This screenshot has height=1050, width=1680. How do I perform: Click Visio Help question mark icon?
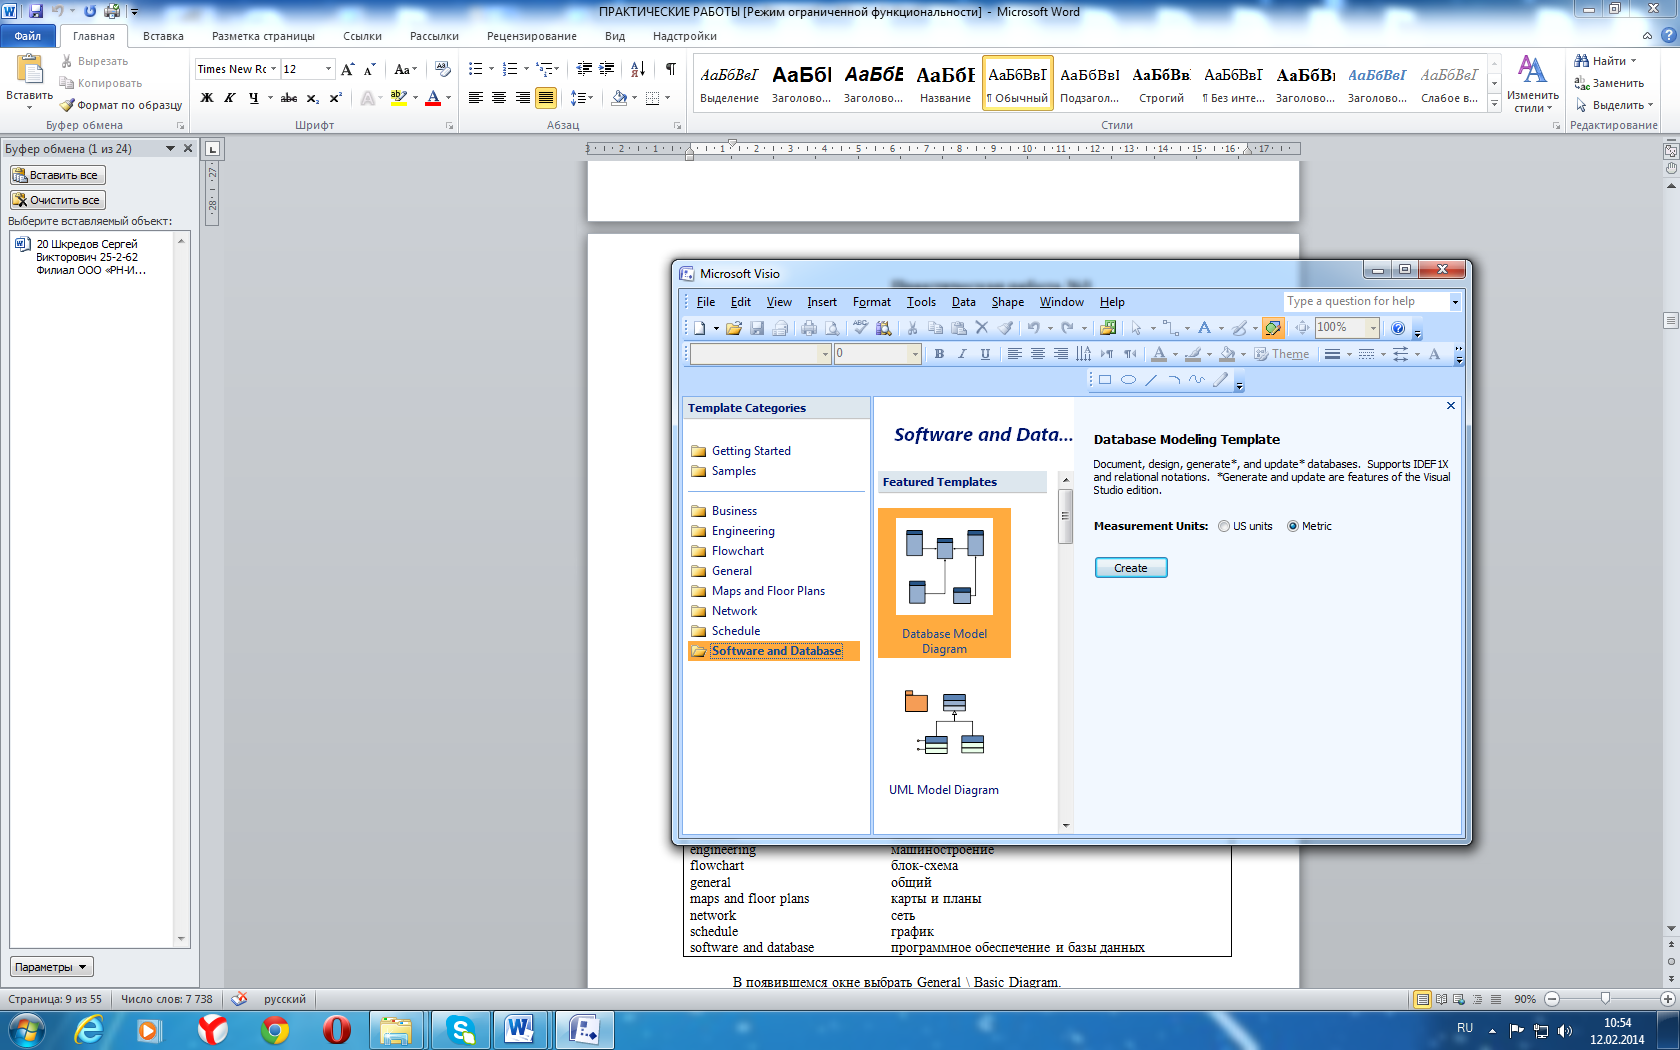[1398, 328]
